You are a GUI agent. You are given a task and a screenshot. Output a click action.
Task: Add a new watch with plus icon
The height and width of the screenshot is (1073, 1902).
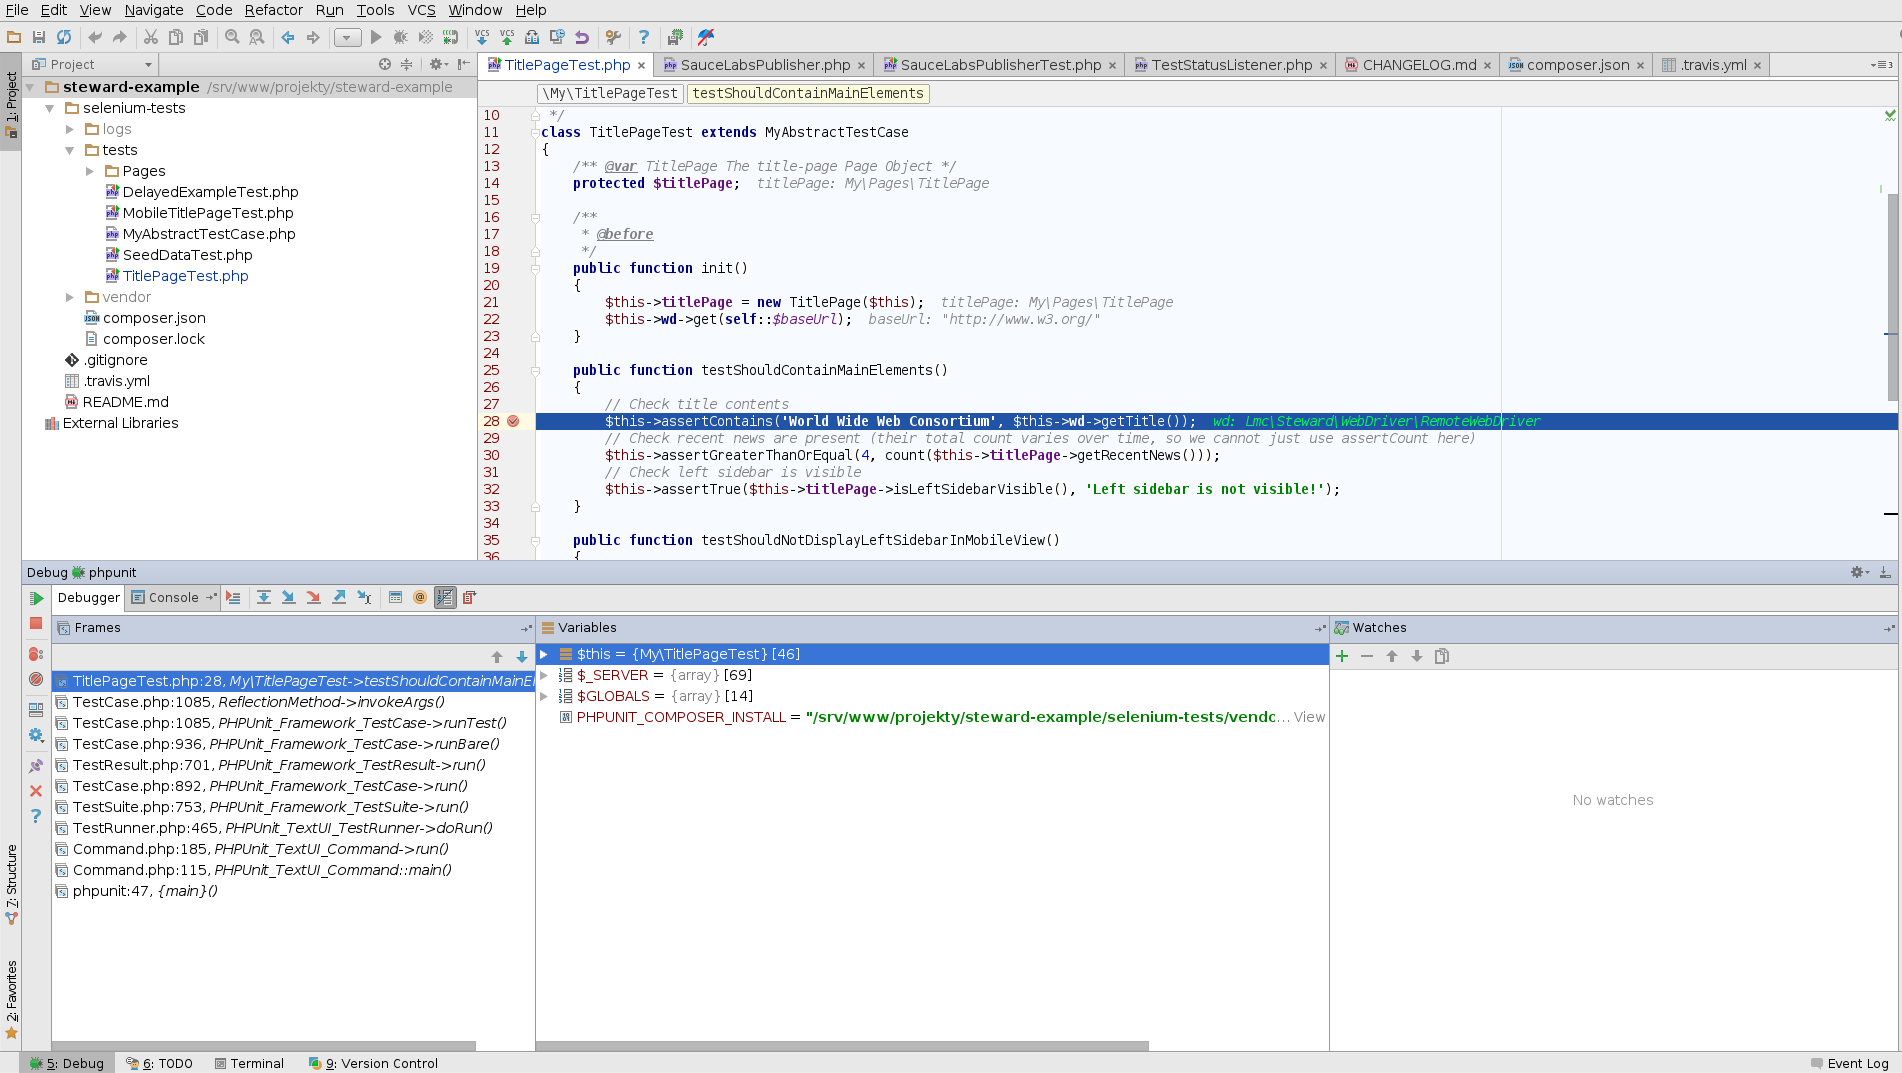click(x=1342, y=656)
